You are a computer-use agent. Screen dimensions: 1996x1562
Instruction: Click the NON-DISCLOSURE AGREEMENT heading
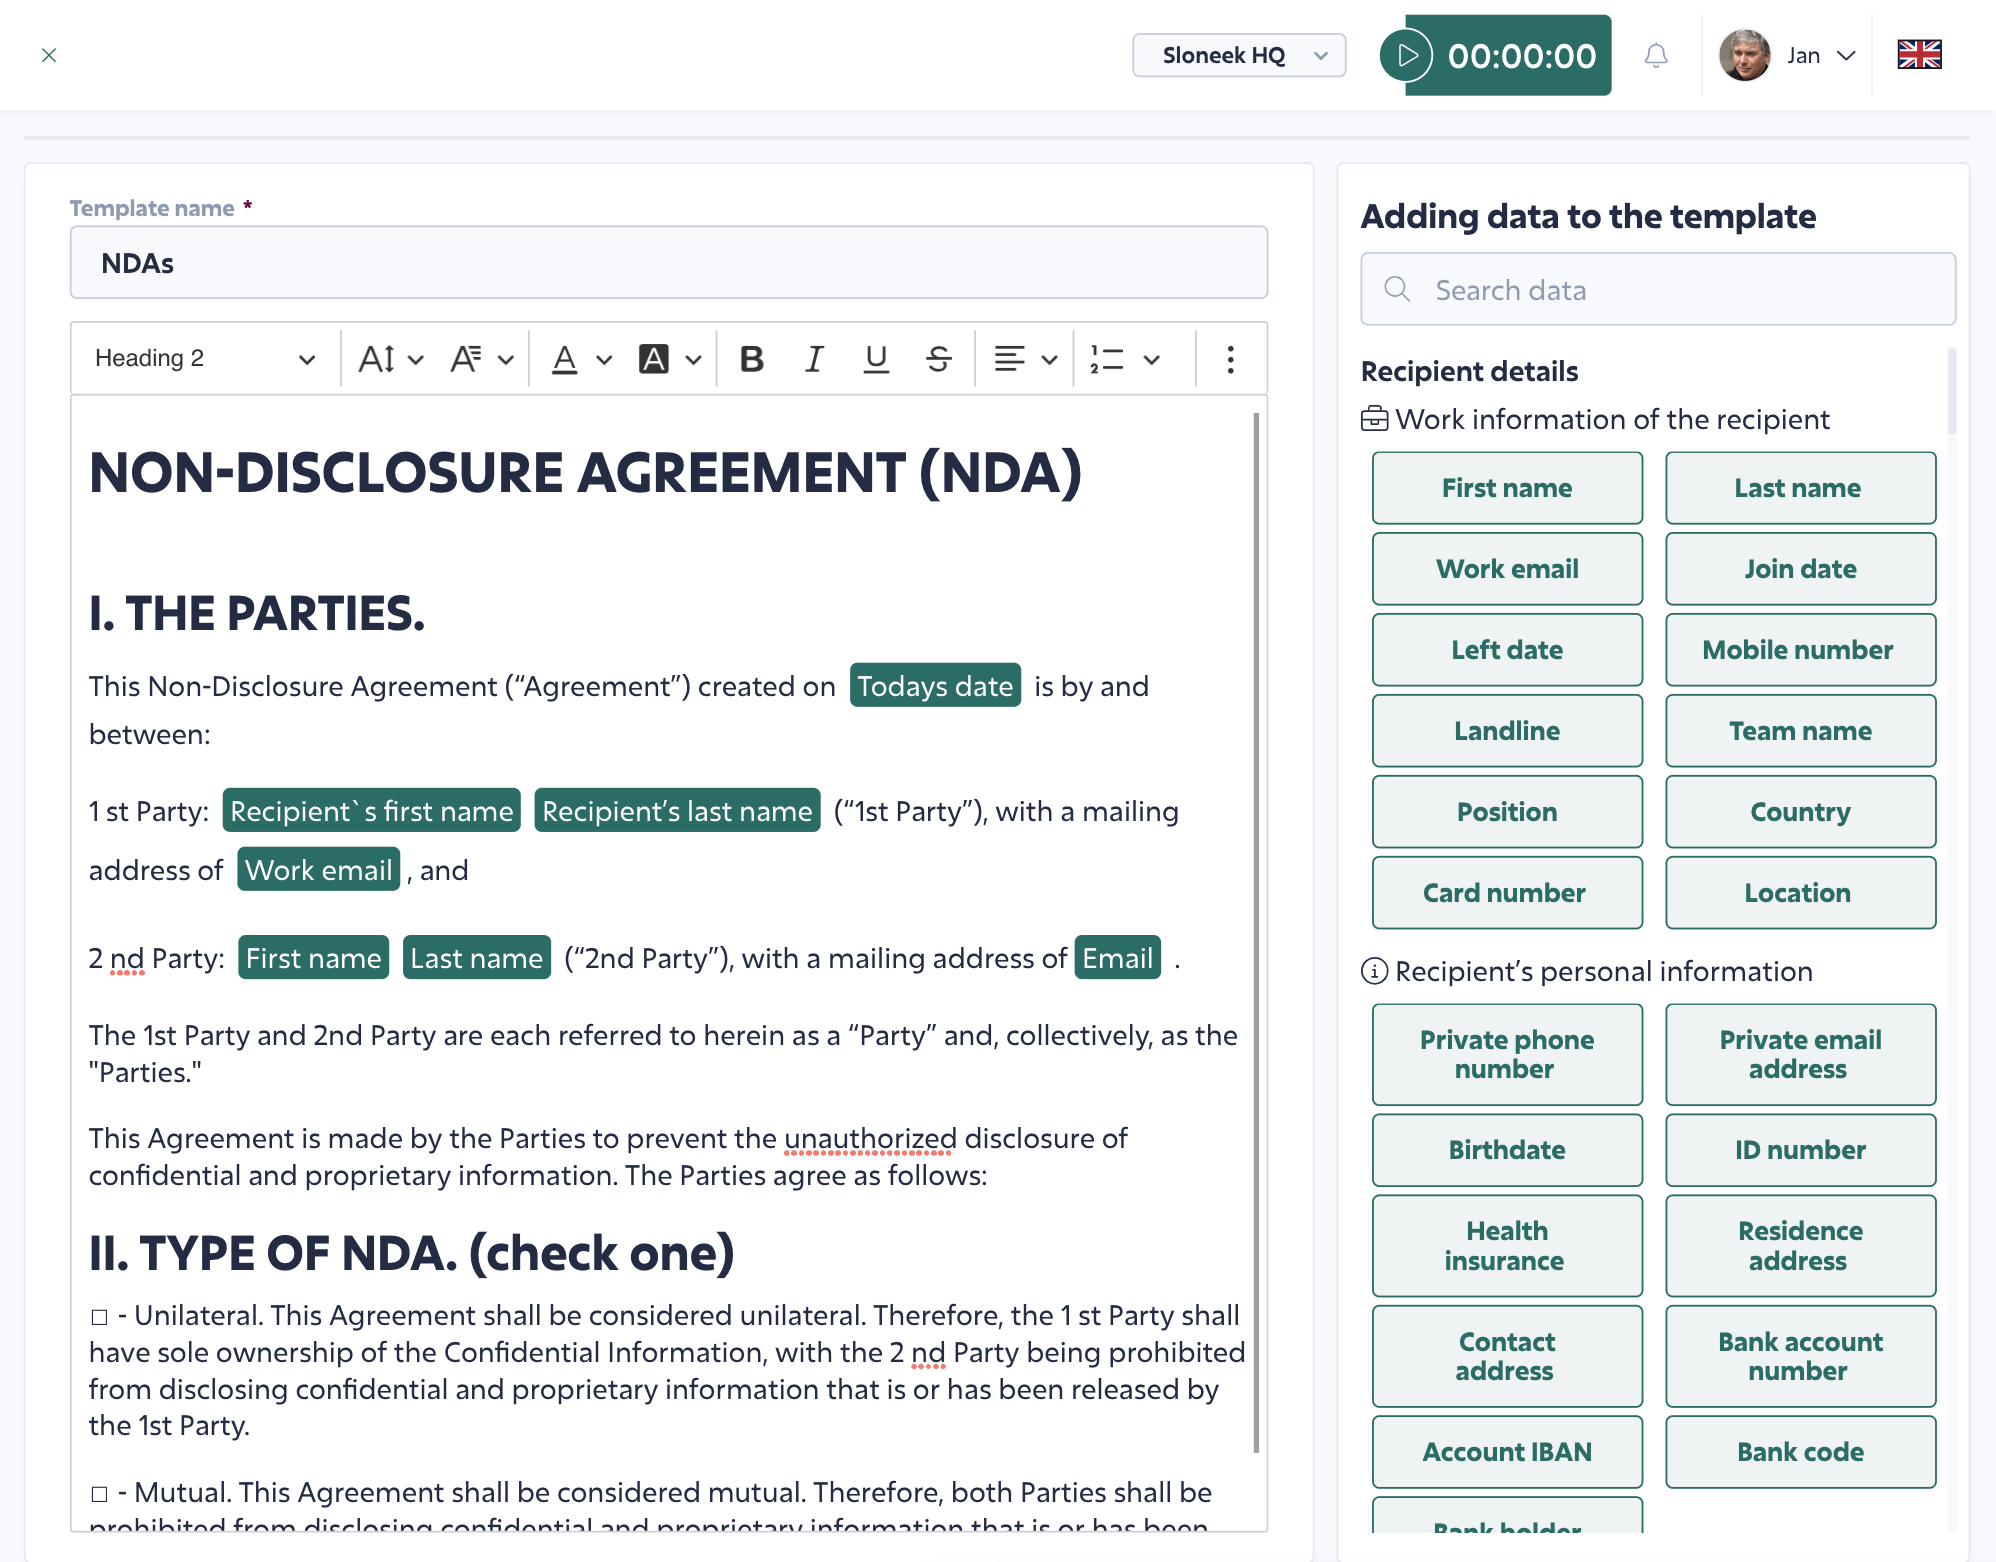pos(586,473)
